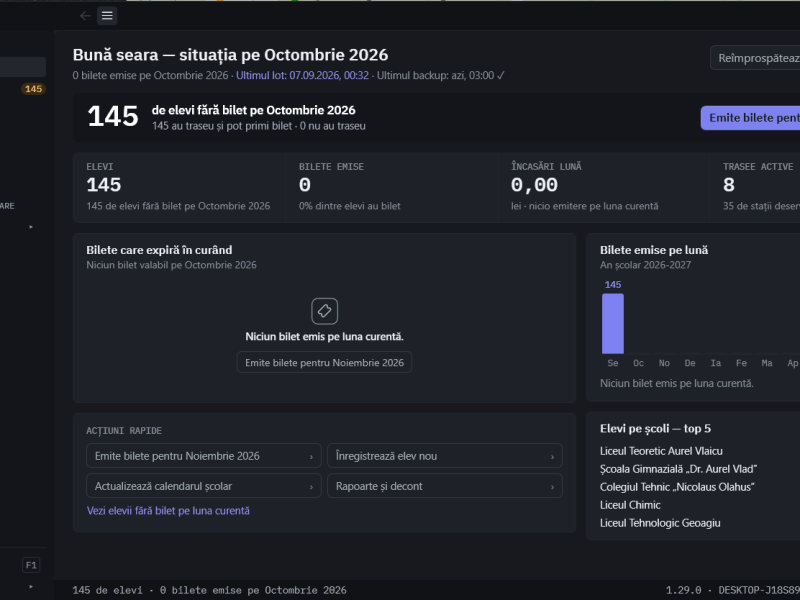Image resolution: width=800 pixels, height=600 pixels.
Task: Open the Ultimul lot: 07.09.2026, 00:32 link
Action: [x=303, y=76]
